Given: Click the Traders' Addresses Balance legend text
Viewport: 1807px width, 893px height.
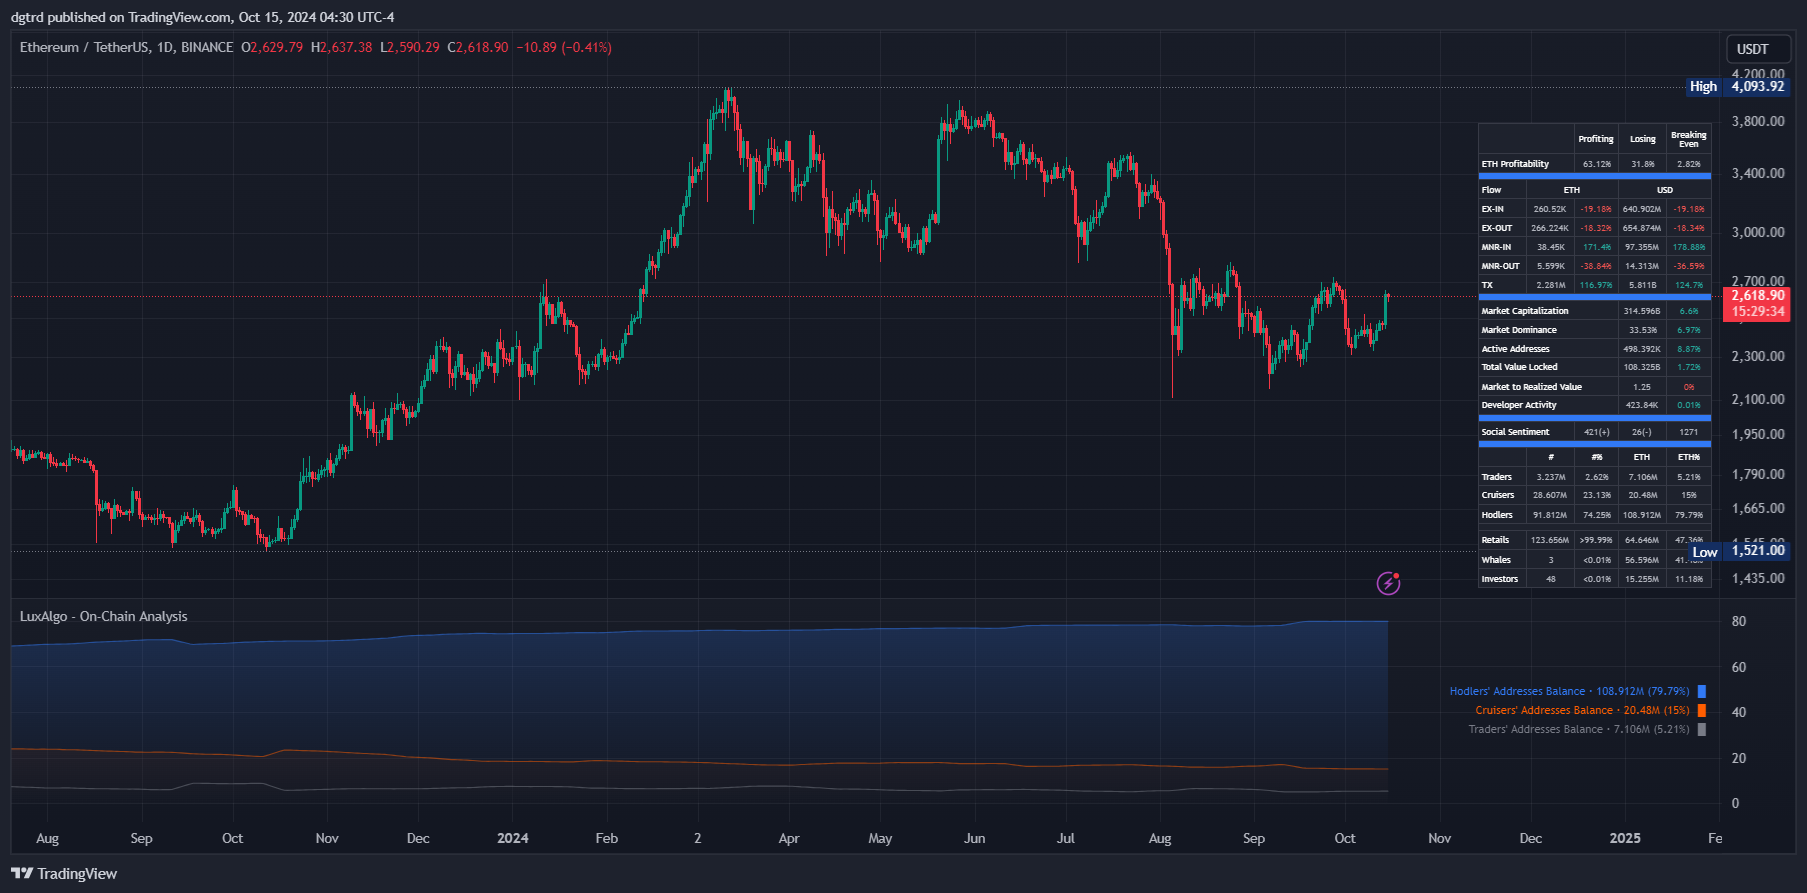Looking at the screenshot, I should pos(1579,729).
